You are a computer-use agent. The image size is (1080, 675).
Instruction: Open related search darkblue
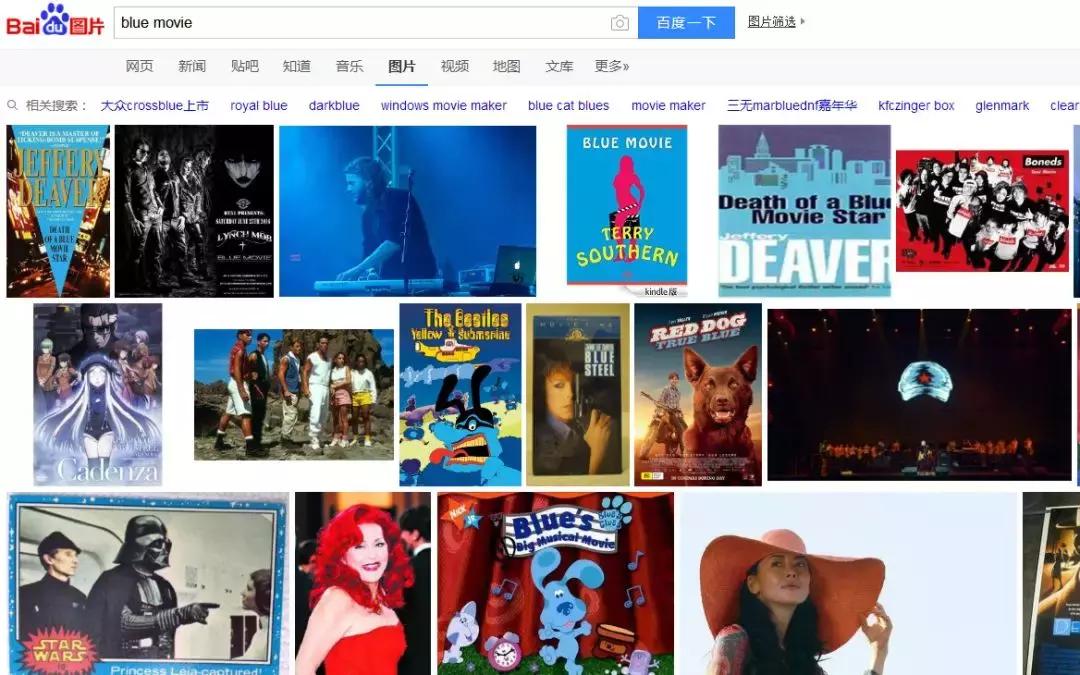[334, 105]
